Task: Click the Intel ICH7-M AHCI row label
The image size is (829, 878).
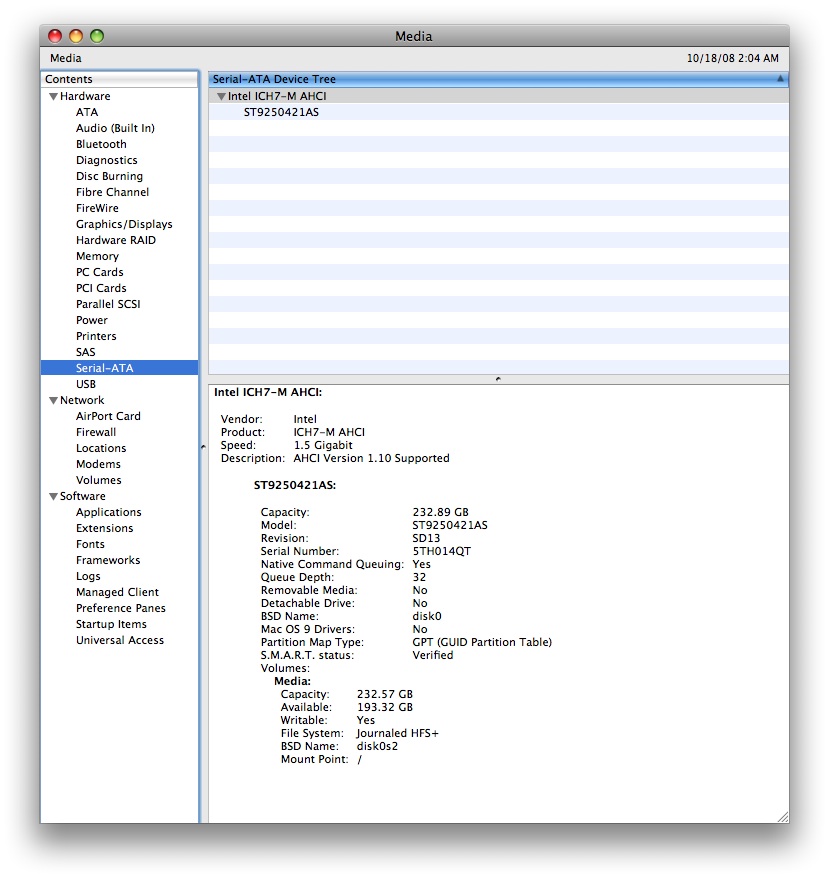Action: [x=277, y=96]
